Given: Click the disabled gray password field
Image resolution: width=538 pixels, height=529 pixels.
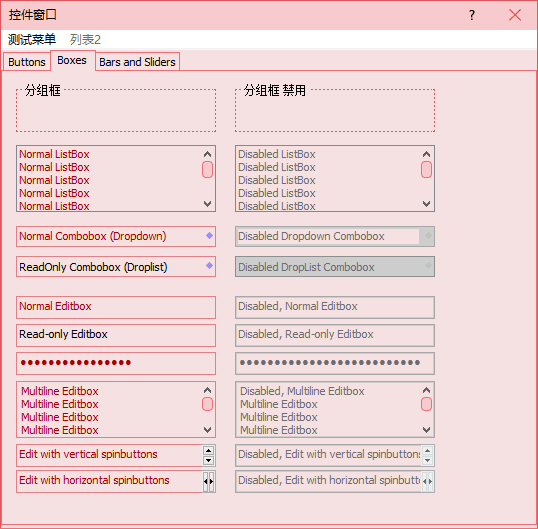Looking at the screenshot, I should pyautogui.click(x=335, y=363).
